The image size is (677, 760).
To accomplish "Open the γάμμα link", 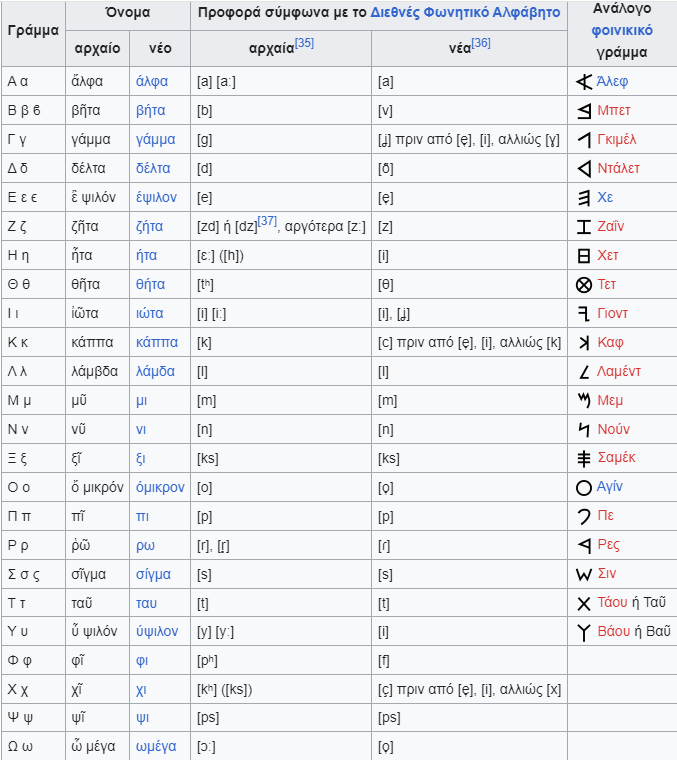I will click(x=155, y=140).
